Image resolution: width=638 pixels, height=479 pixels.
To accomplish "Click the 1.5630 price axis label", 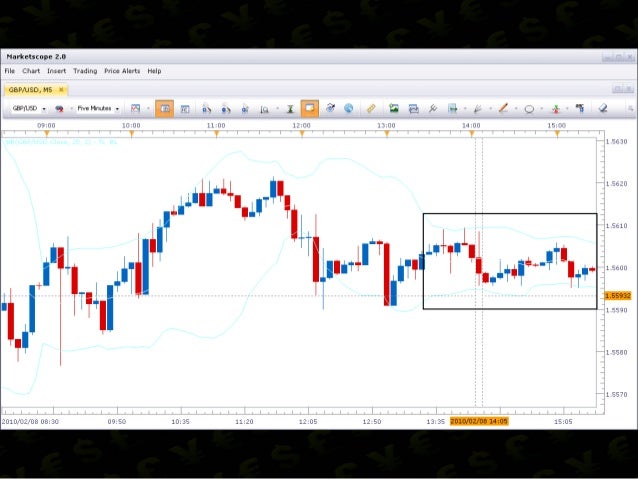I will point(617,142).
